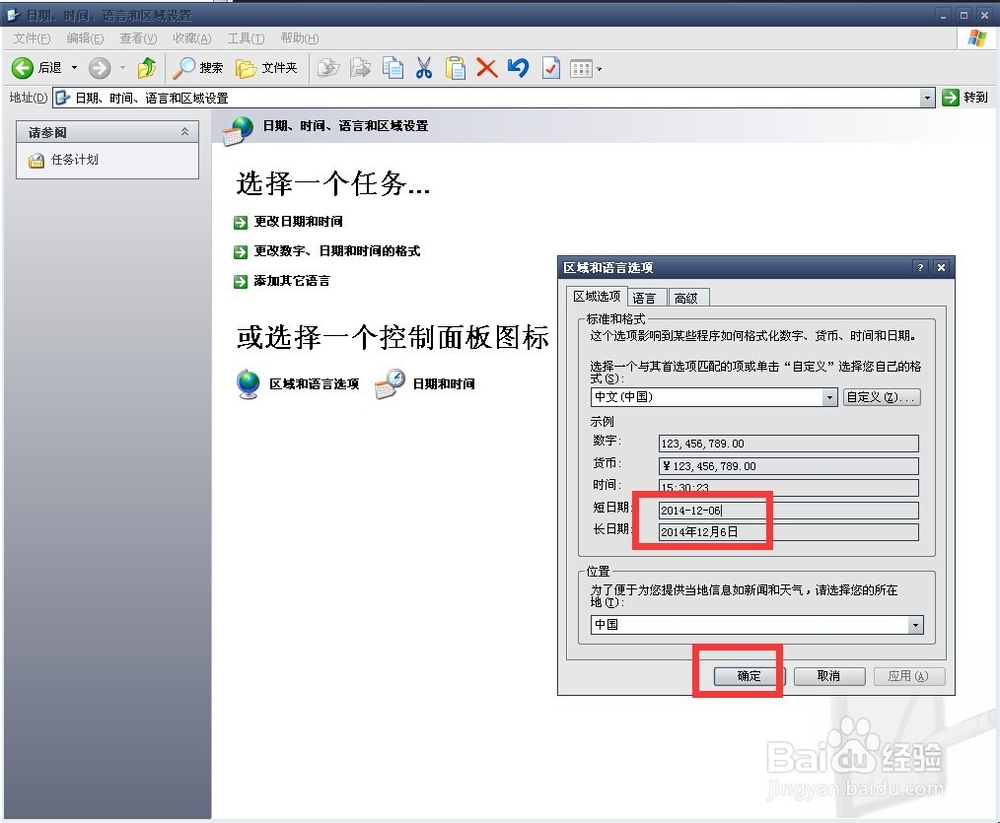
Task: Click the Windows flag logo icon
Action: [976, 38]
